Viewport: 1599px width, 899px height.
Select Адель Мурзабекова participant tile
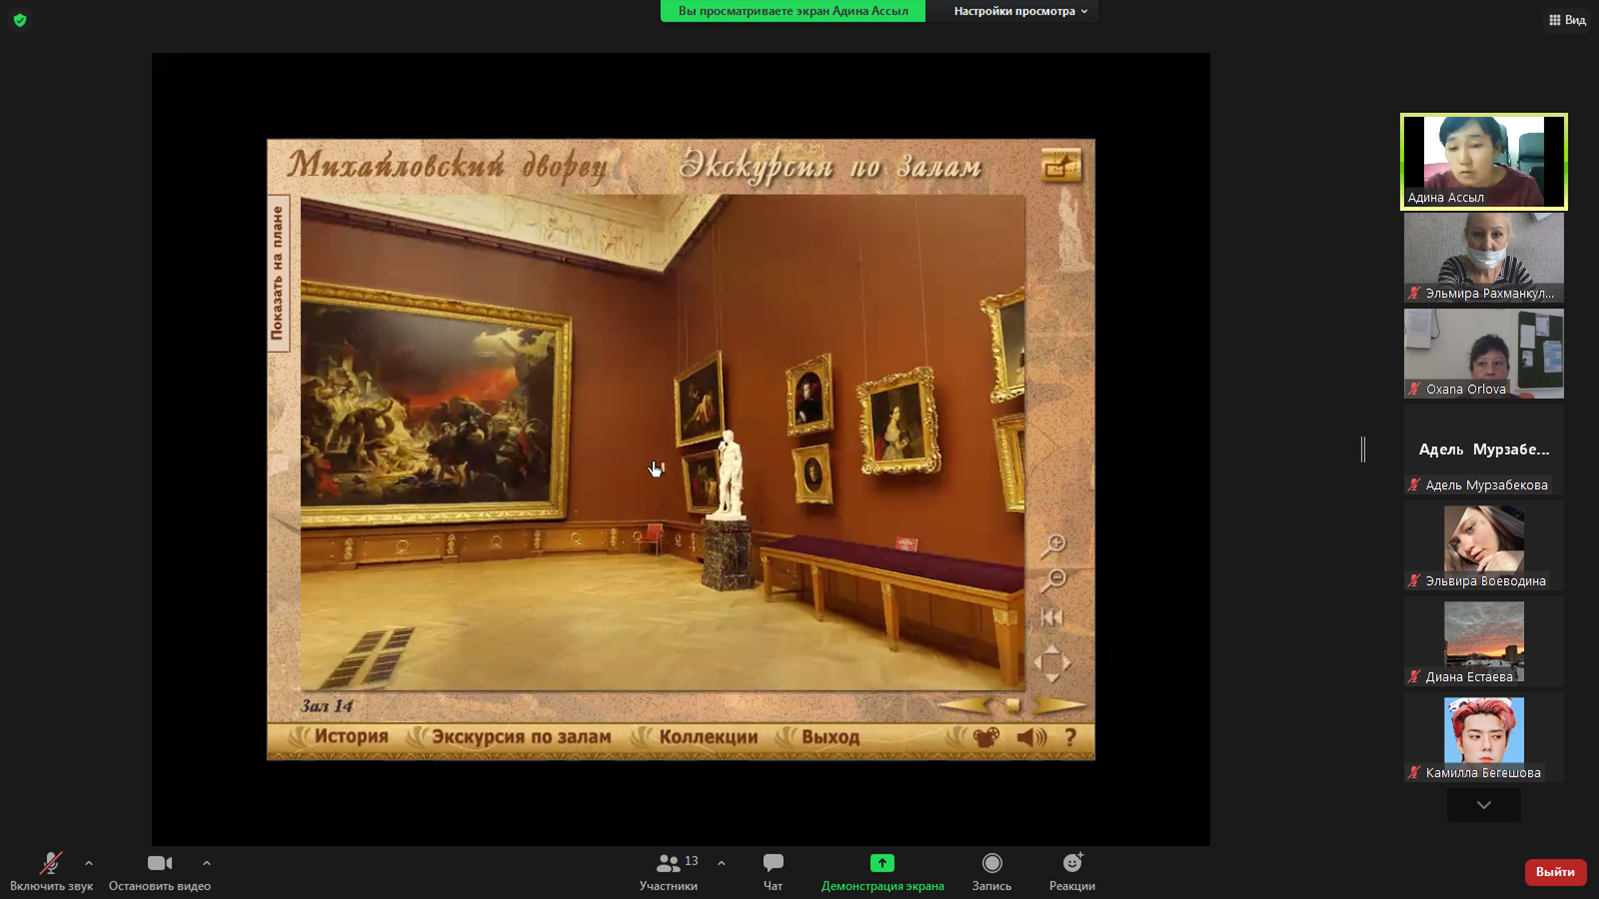click(1484, 449)
